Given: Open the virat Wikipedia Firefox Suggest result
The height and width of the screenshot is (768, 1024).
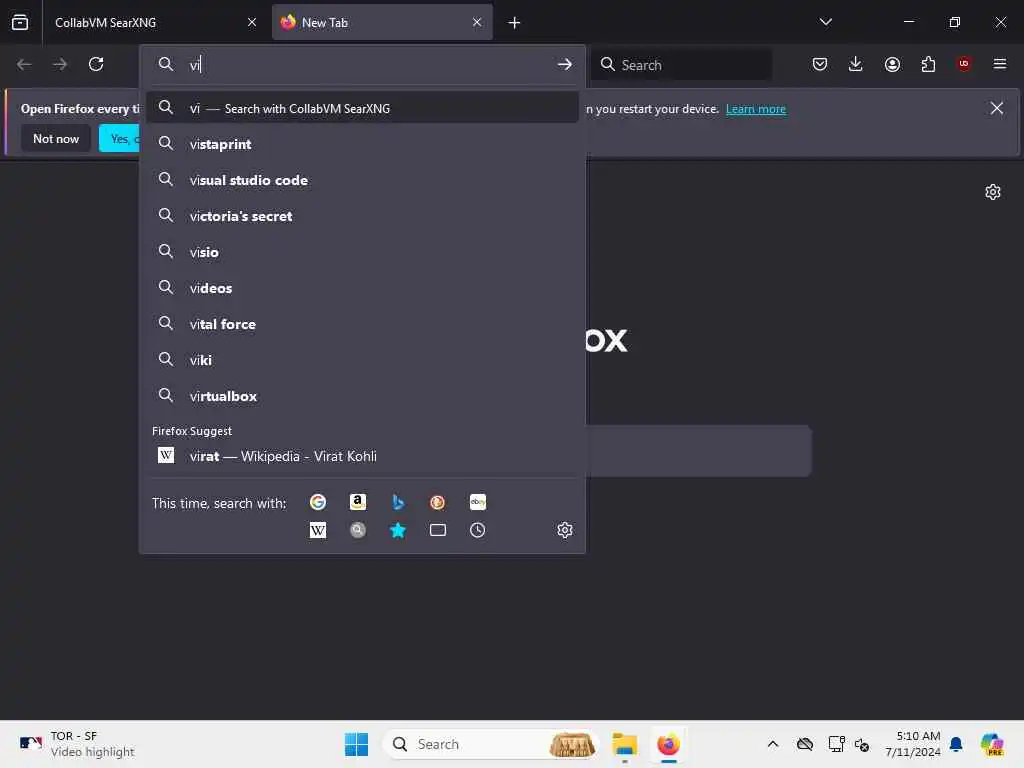Looking at the screenshot, I should tap(362, 456).
